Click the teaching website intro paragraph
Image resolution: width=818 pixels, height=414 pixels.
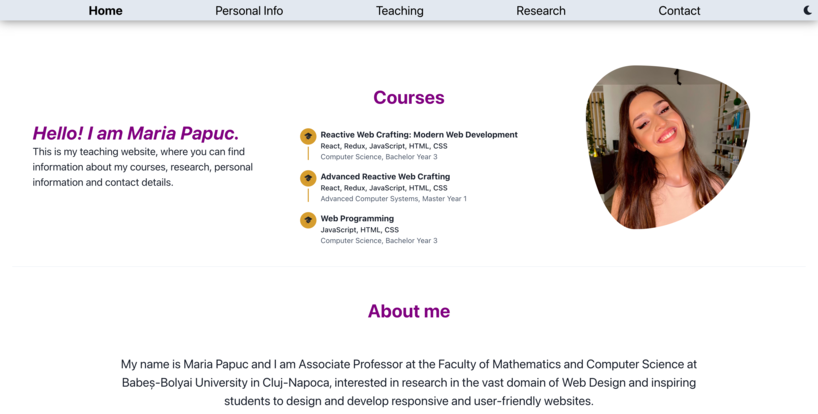point(142,167)
